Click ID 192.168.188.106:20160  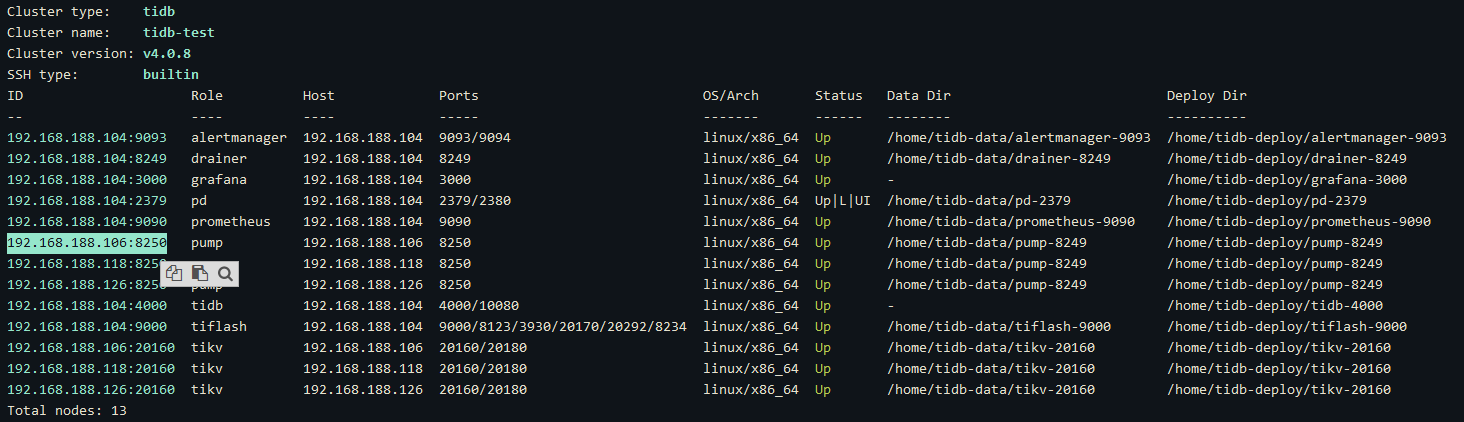pos(91,348)
